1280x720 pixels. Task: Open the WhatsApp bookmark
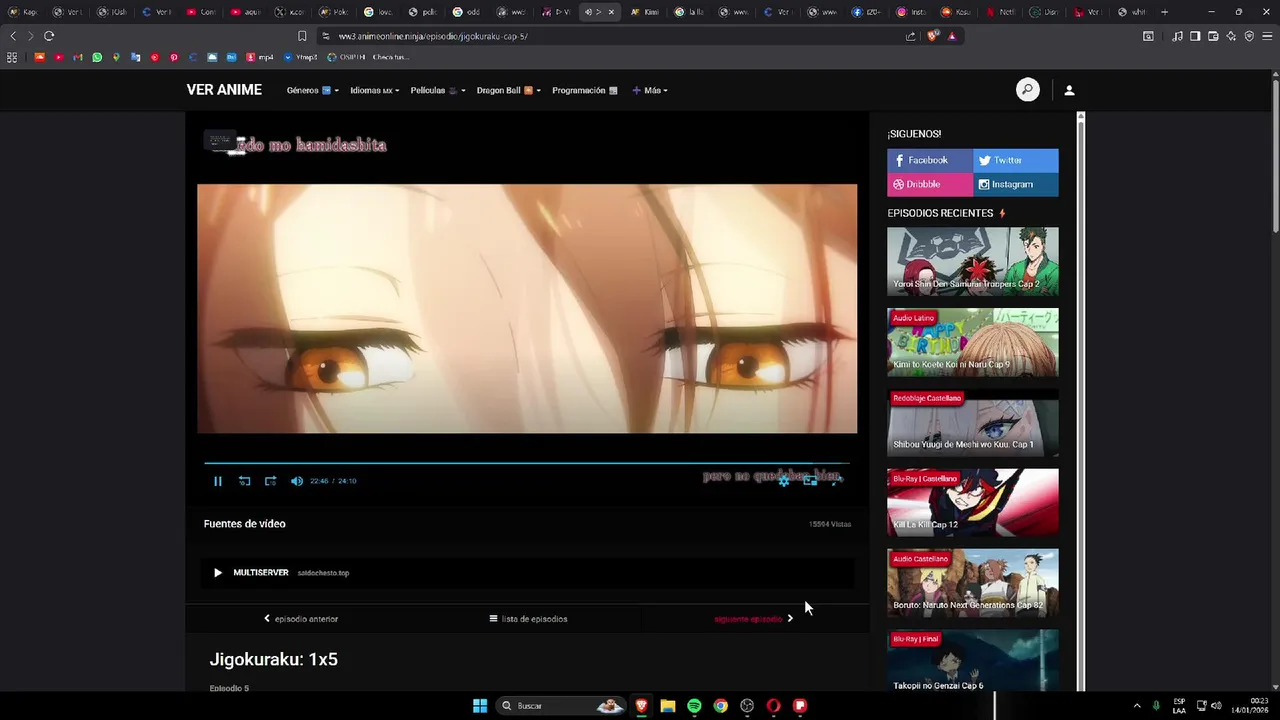pos(97,57)
